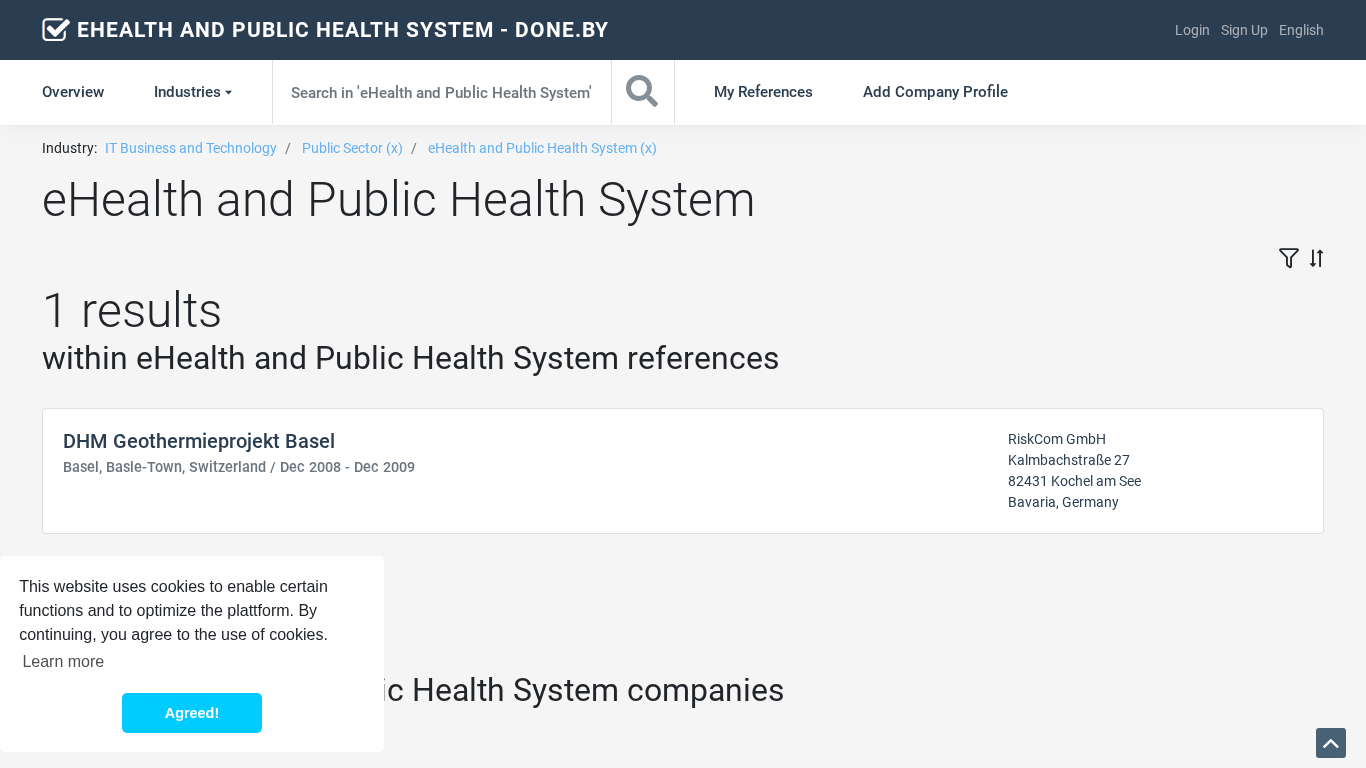Click 'Basel, Basle-Town, Switzerland / Dec 2008 - Dec 2009' text

(x=239, y=467)
